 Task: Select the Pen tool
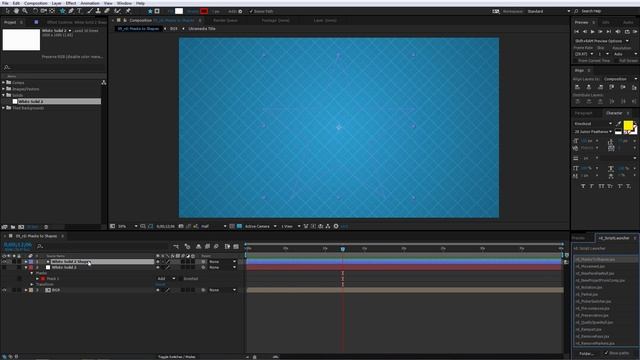point(71,11)
